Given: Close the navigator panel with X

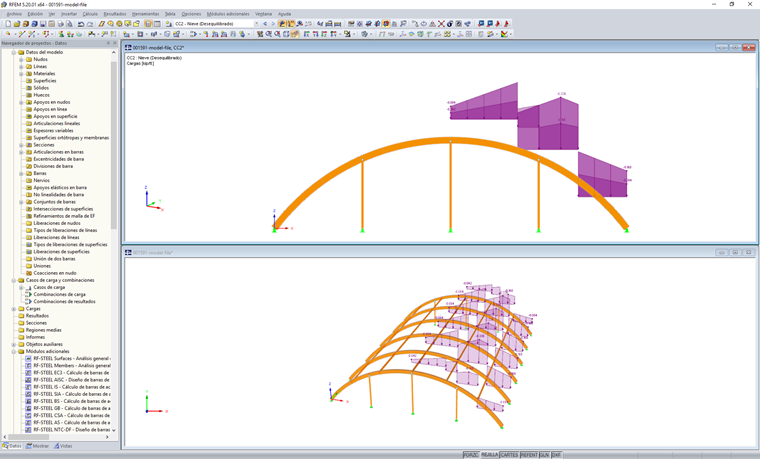Looking at the screenshot, I should [115, 43].
